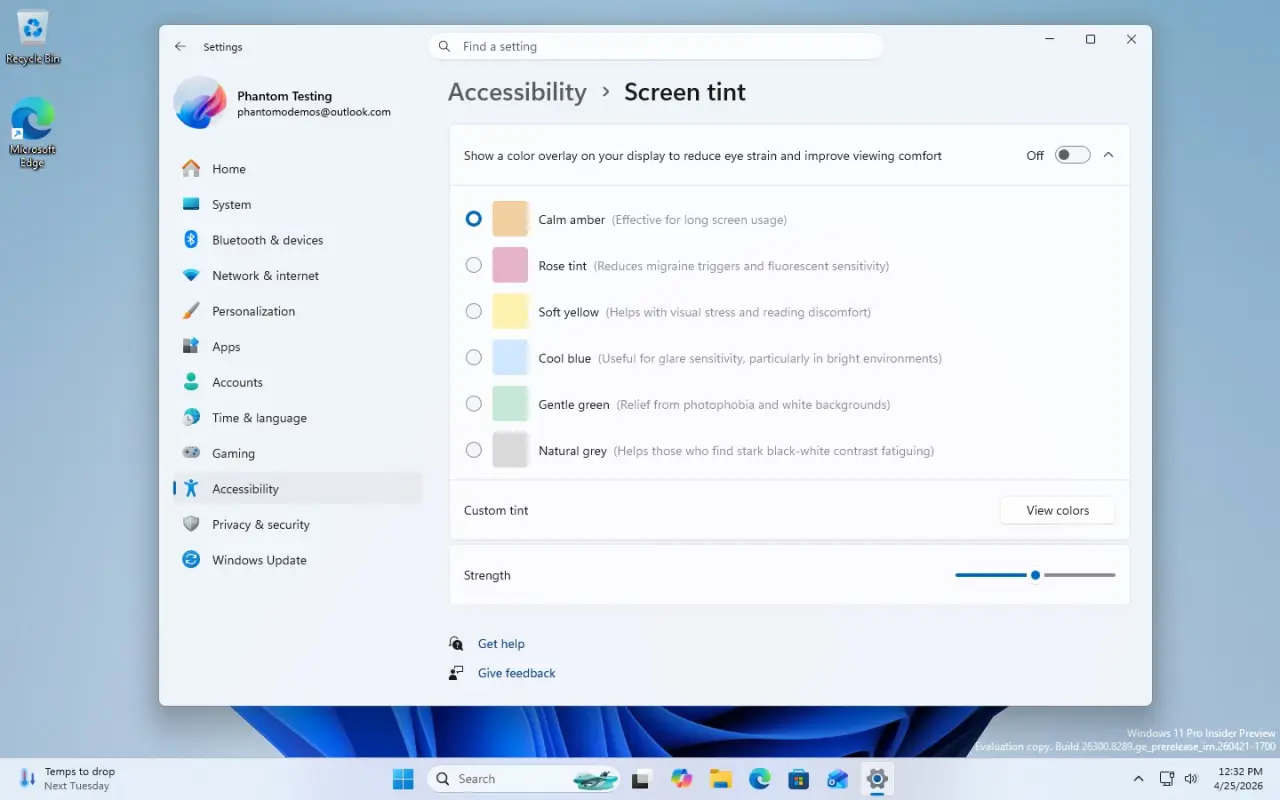Open the Accounts menu item
Screen dimensions: 1280x800
[237, 382]
